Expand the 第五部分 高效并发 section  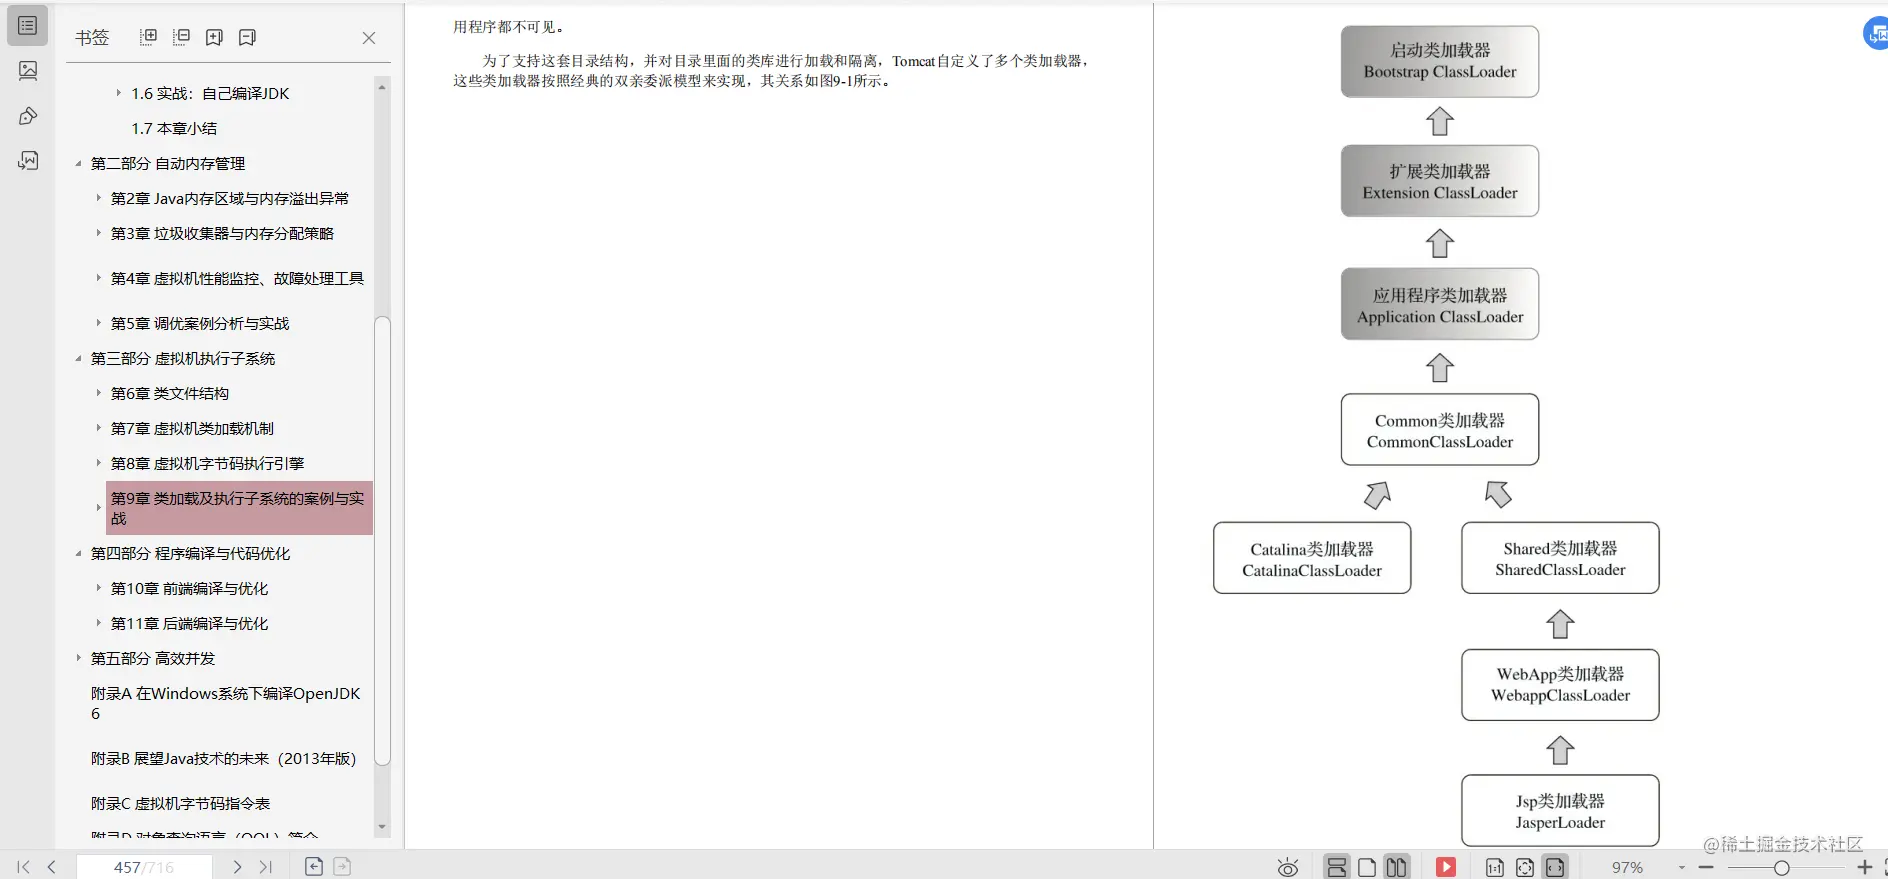pos(78,658)
